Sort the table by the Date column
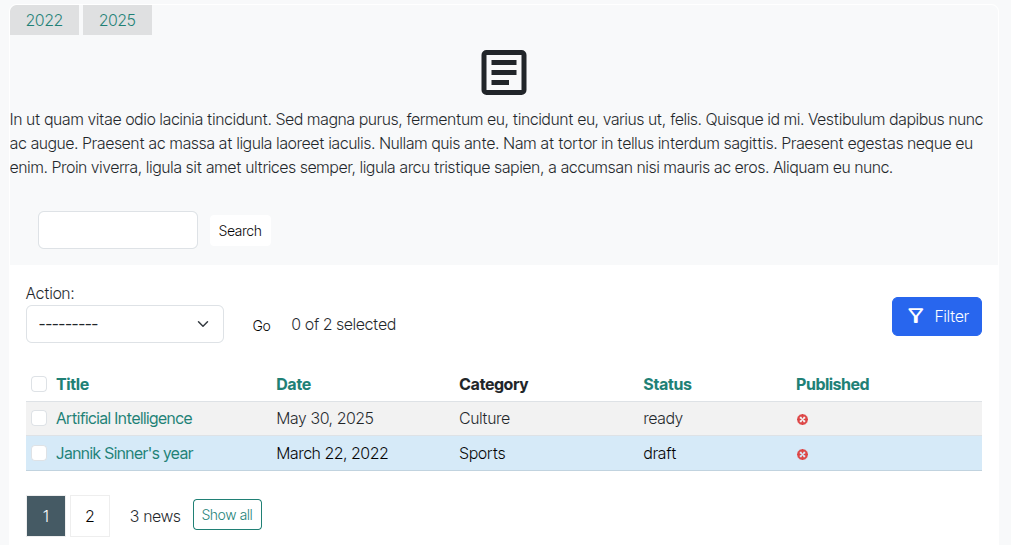This screenshot has height=545, width=1011. (x=293, y=384)
